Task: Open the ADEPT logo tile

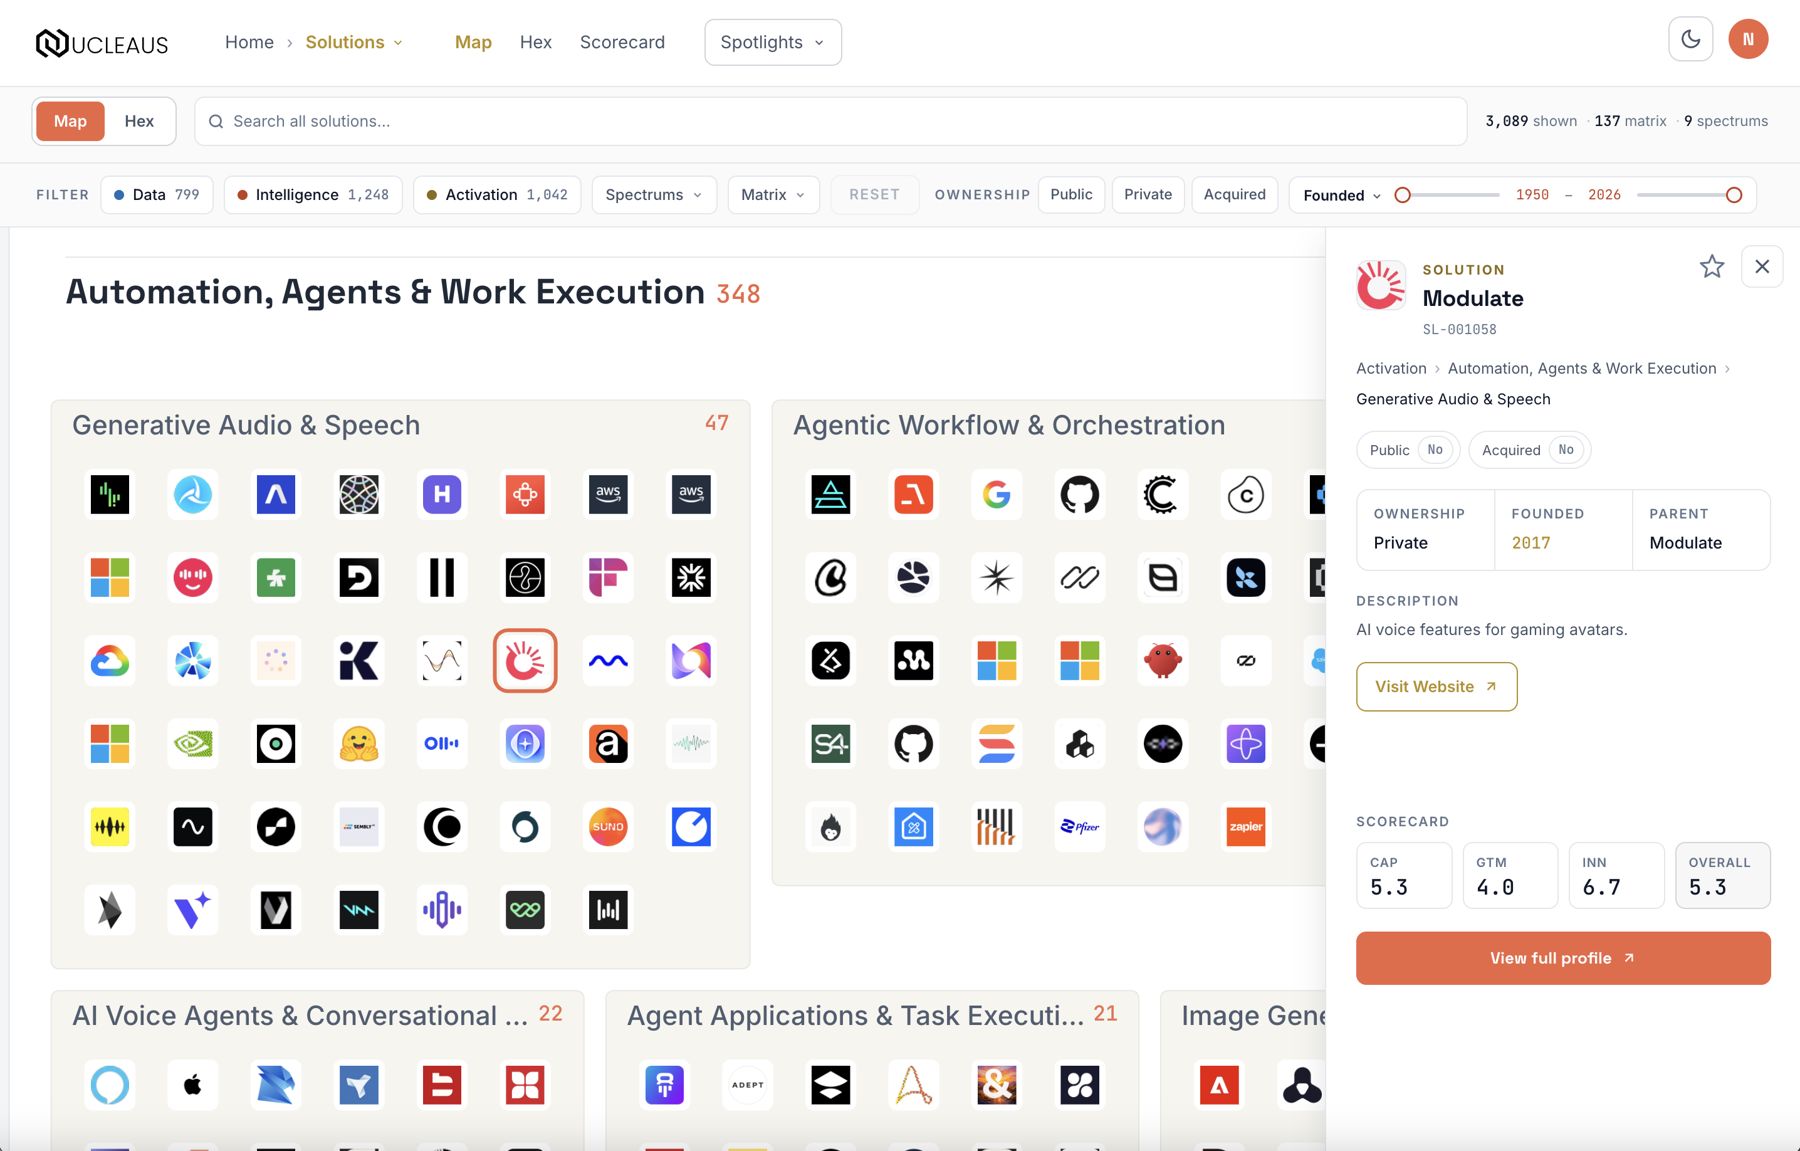Action: [748, 1084]
